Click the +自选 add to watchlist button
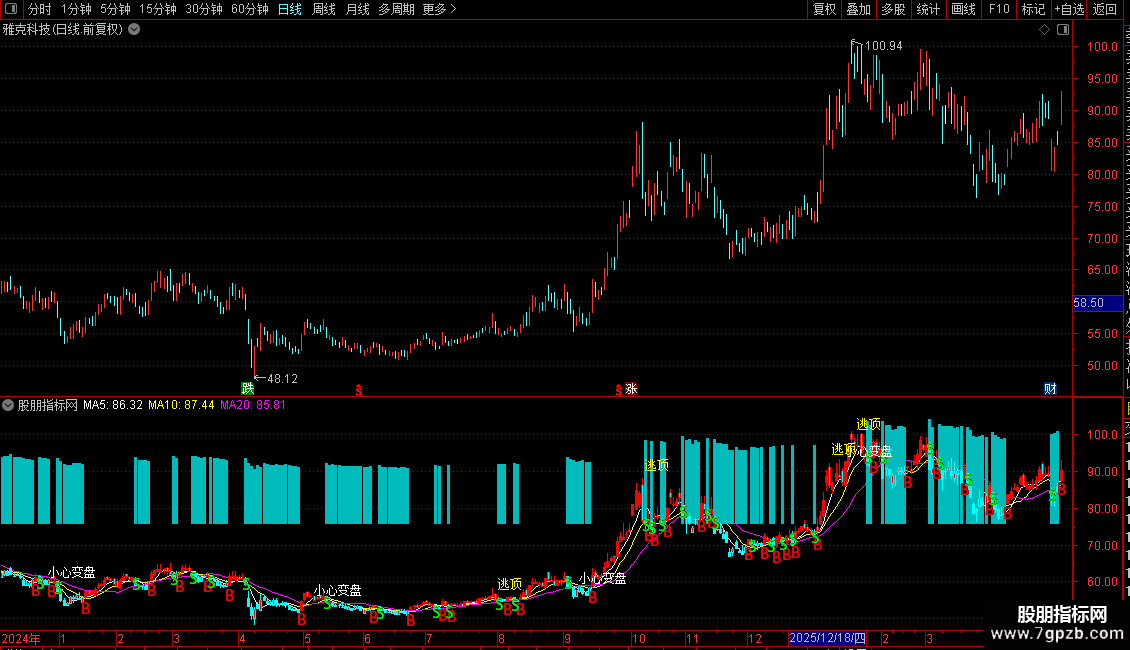Viewport: 1130px width, 650px height. [1069, 9]
